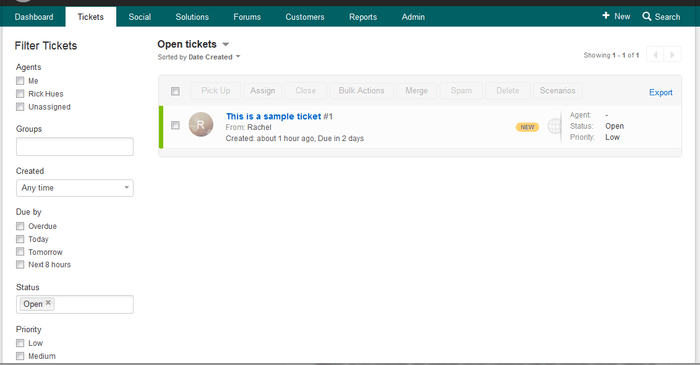The width and height of the screenshot is (700, 365).
Task: Open the Admin tab
Action: (413, 17)
